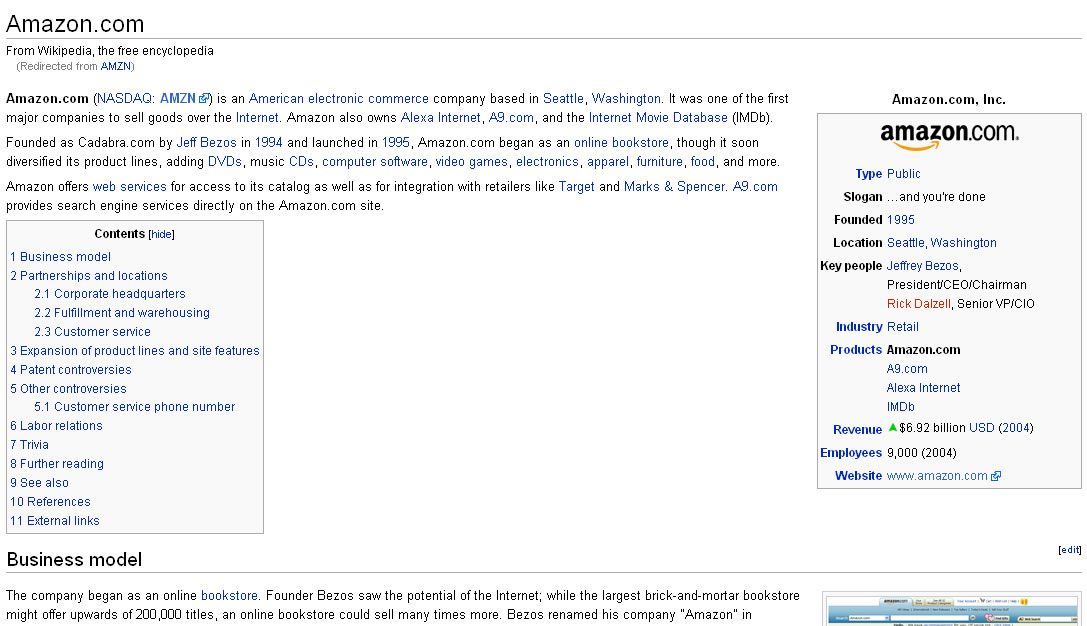
Task: Click the food link
Action: [x=702, y=162]
